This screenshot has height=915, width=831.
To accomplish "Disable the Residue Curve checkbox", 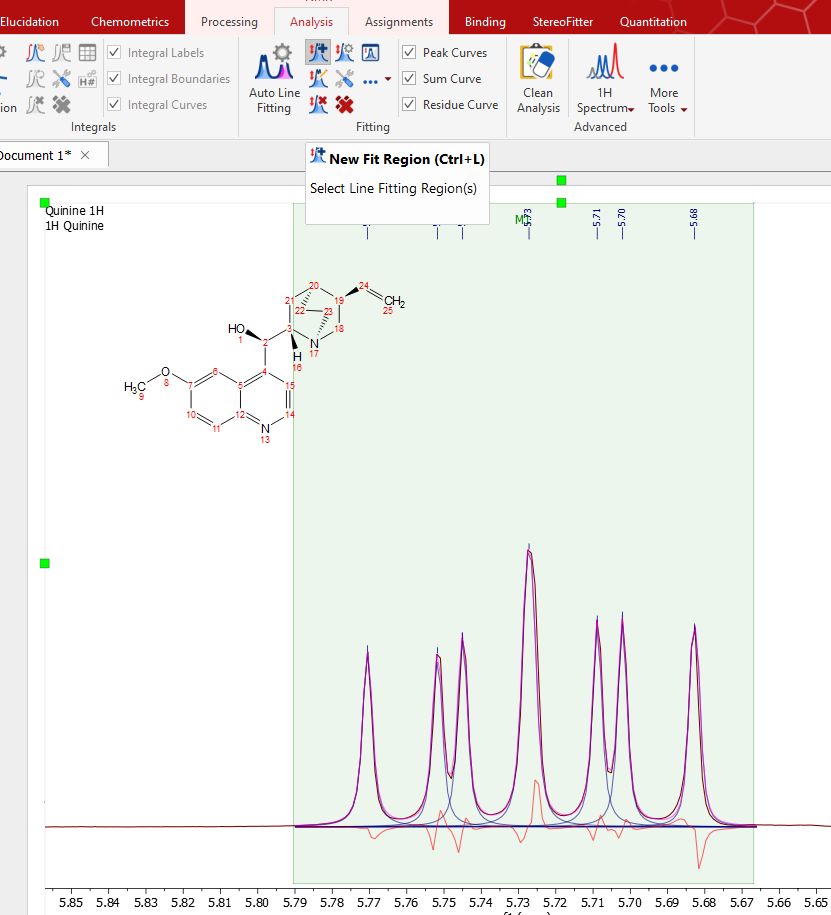I will click(409, 105).
